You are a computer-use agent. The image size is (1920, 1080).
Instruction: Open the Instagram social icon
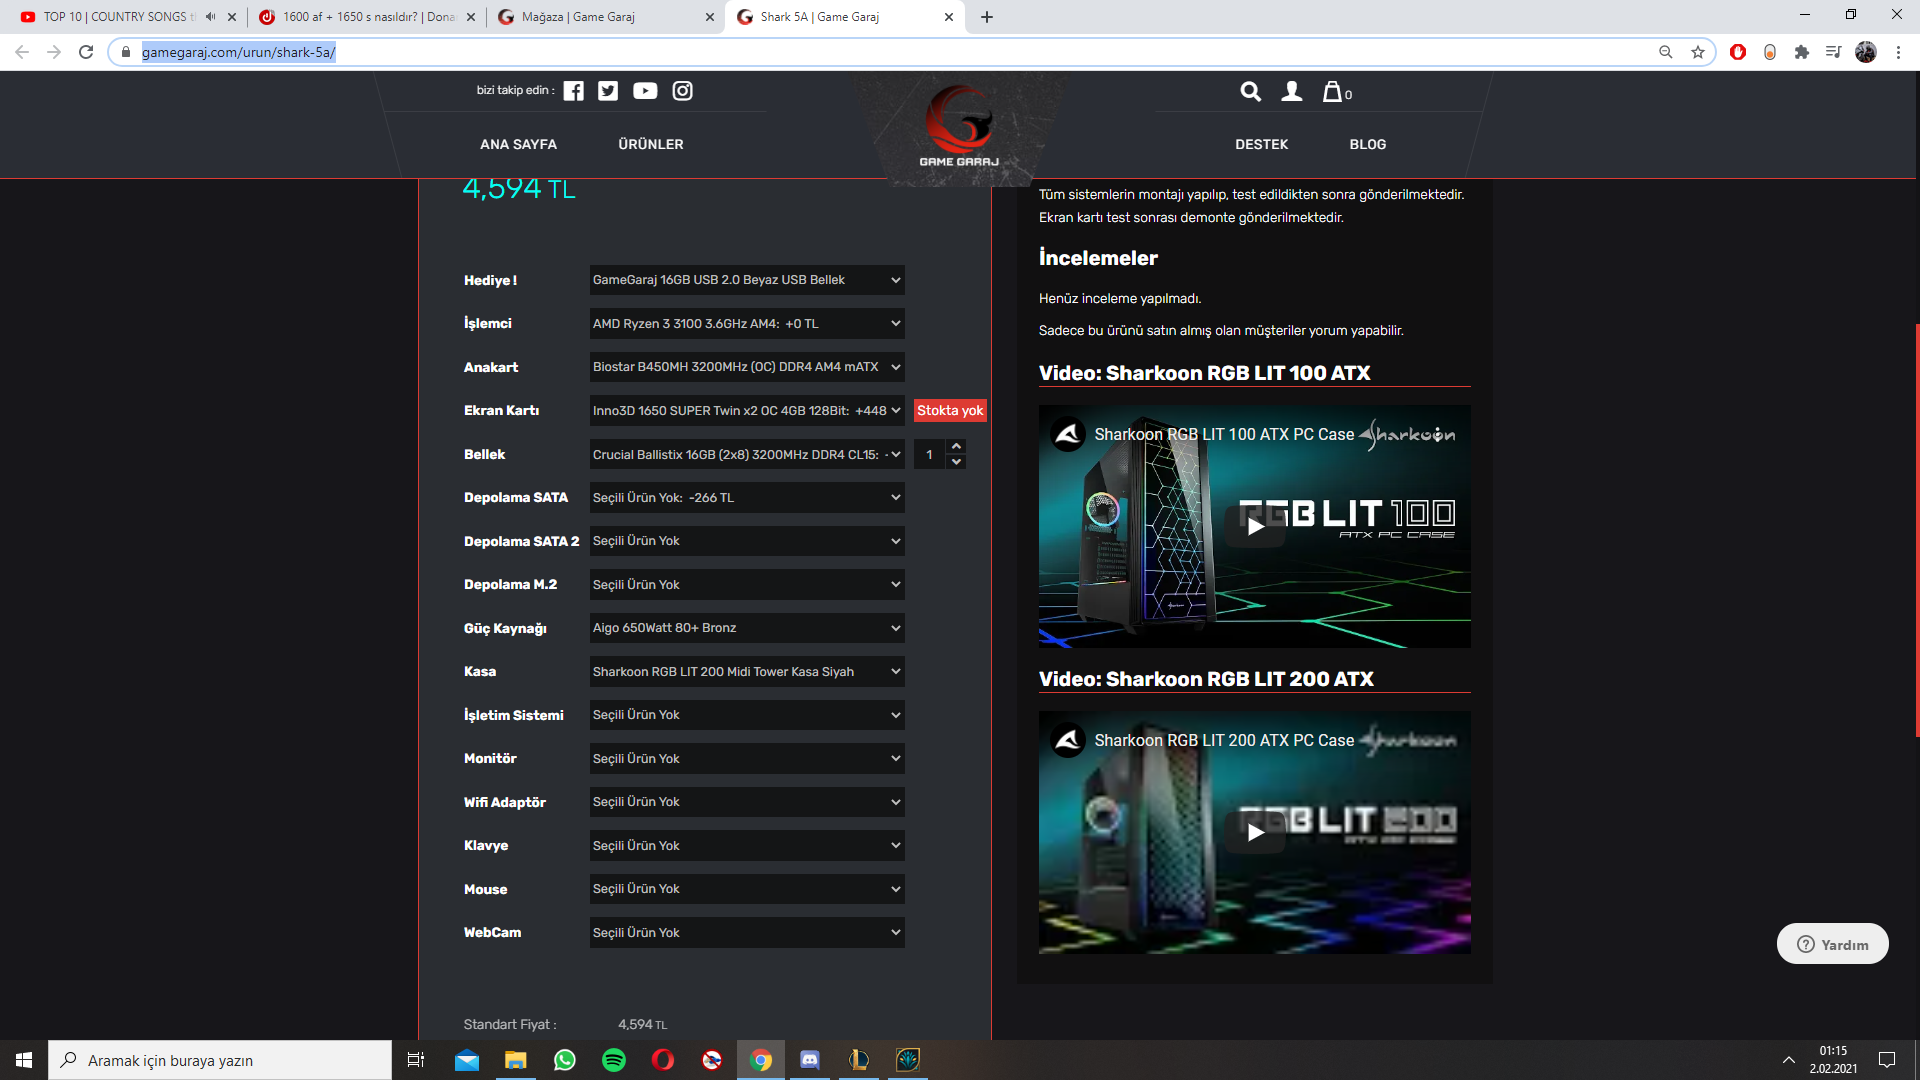coord(682,91)
